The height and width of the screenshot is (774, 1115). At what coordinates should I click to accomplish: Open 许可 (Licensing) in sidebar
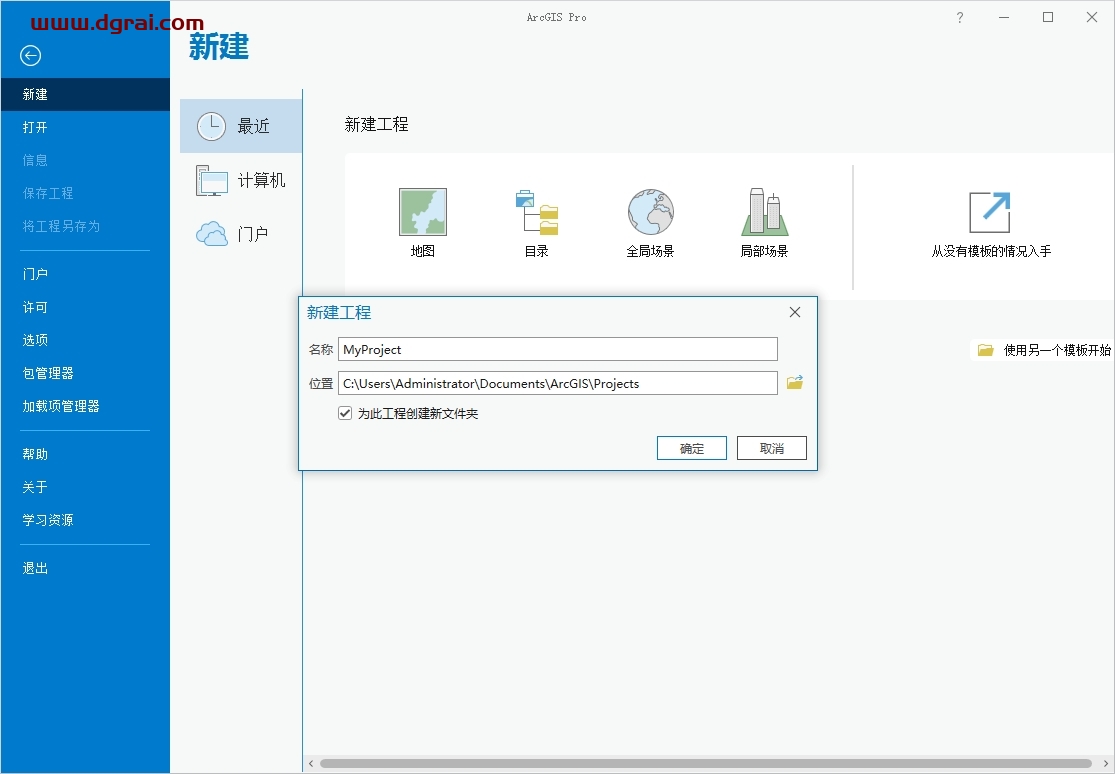85,307
